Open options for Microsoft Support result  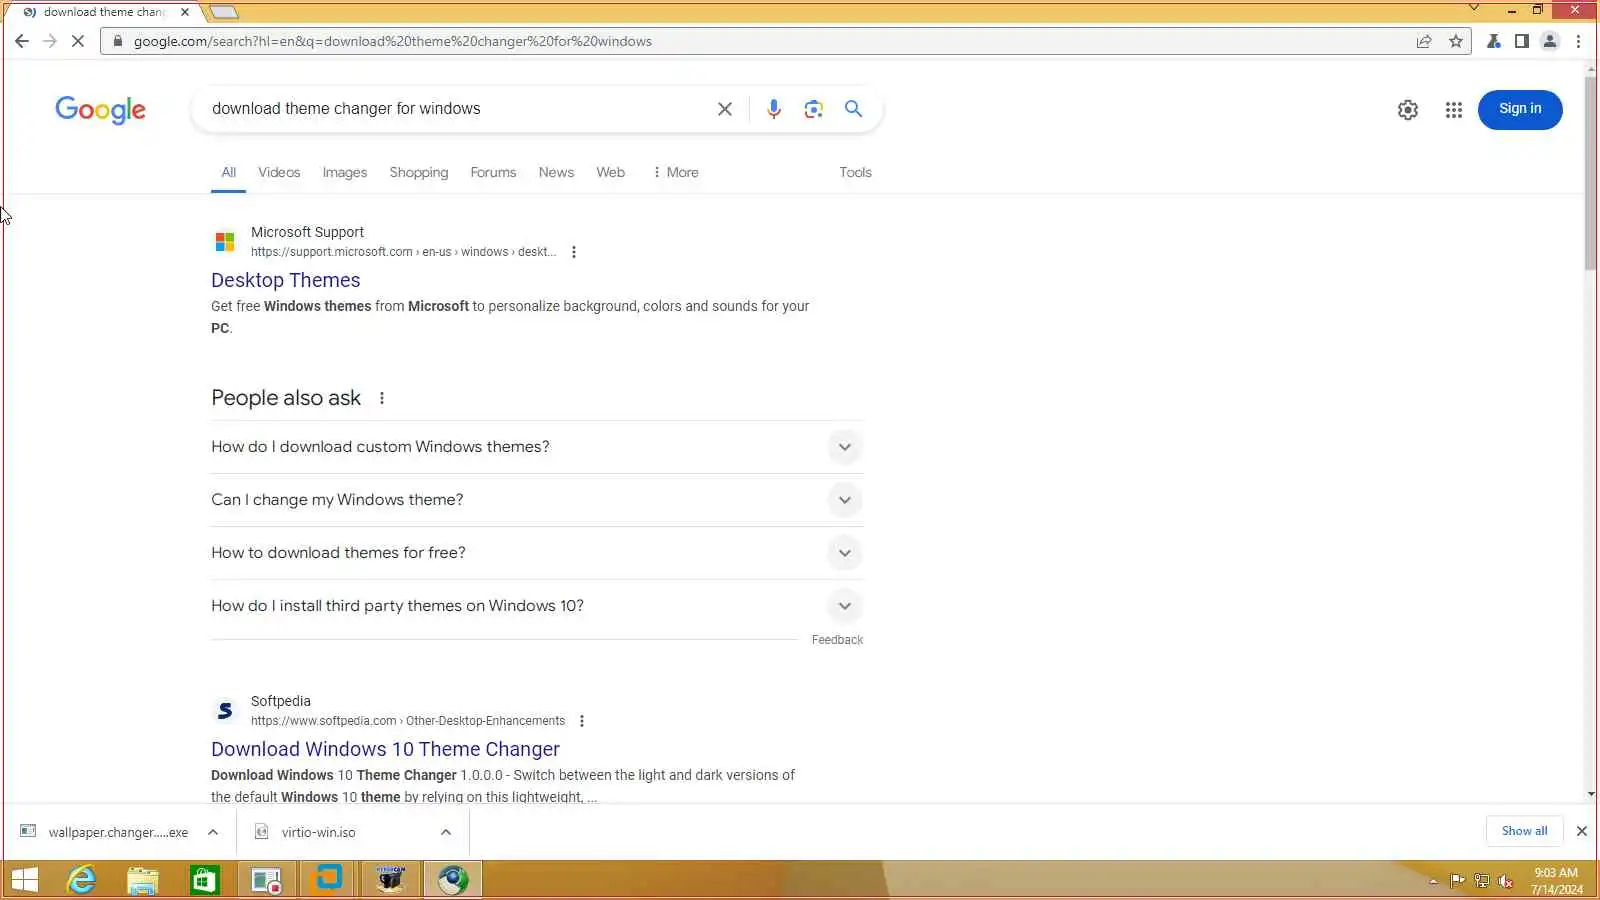(574, 252)
